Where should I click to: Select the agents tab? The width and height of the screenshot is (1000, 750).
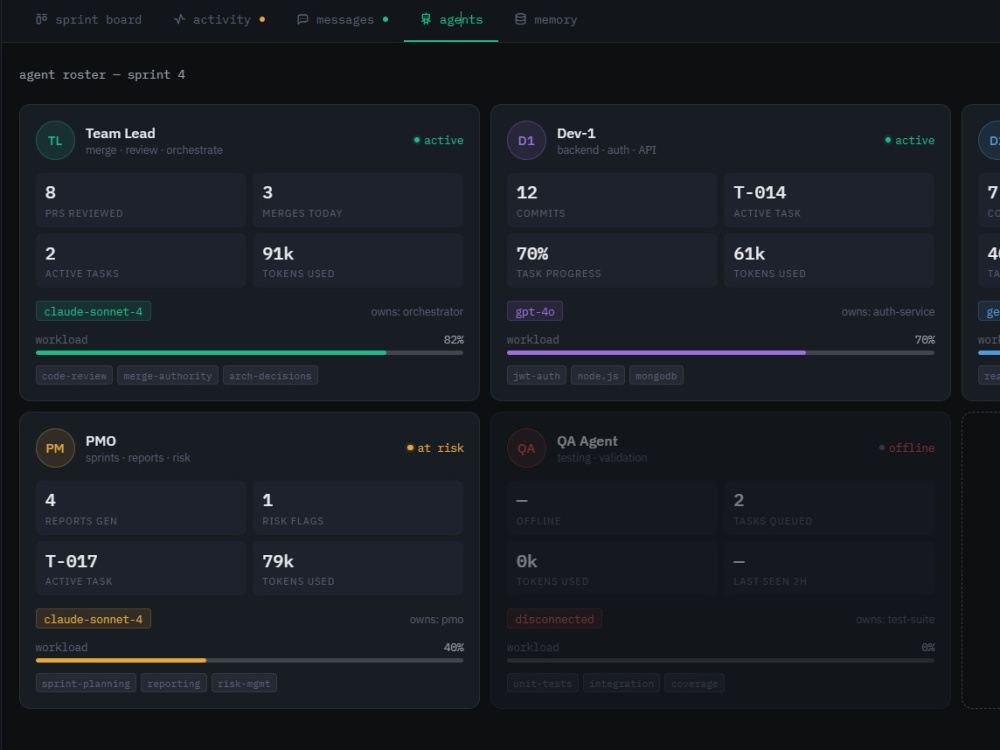451,20
